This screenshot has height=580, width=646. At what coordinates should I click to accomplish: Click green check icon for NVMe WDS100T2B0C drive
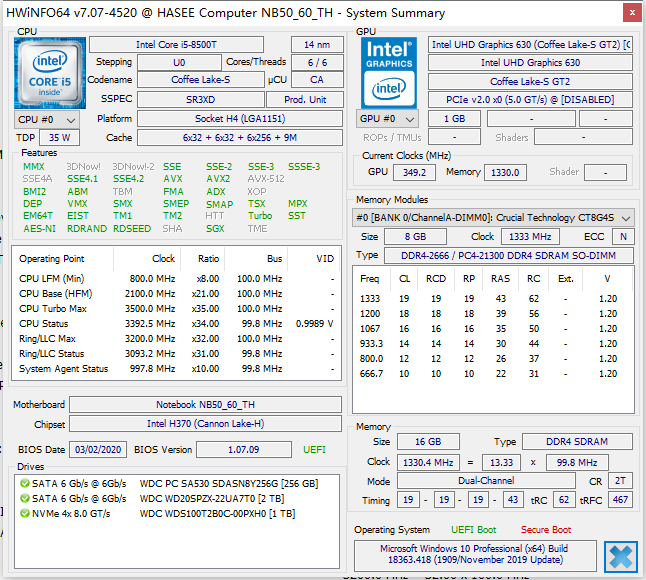pos(25,514)
